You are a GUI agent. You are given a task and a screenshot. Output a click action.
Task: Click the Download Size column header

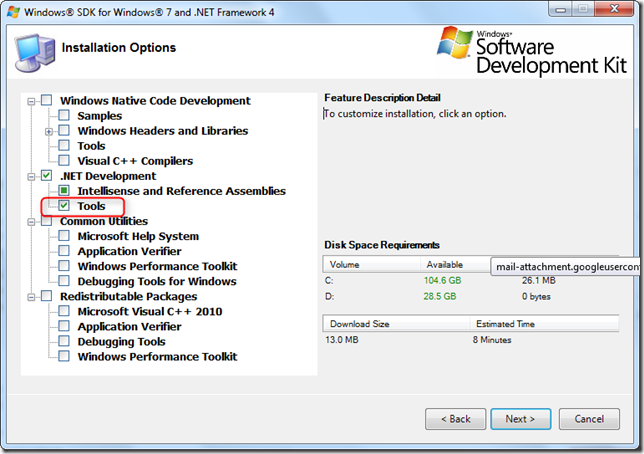396,324
